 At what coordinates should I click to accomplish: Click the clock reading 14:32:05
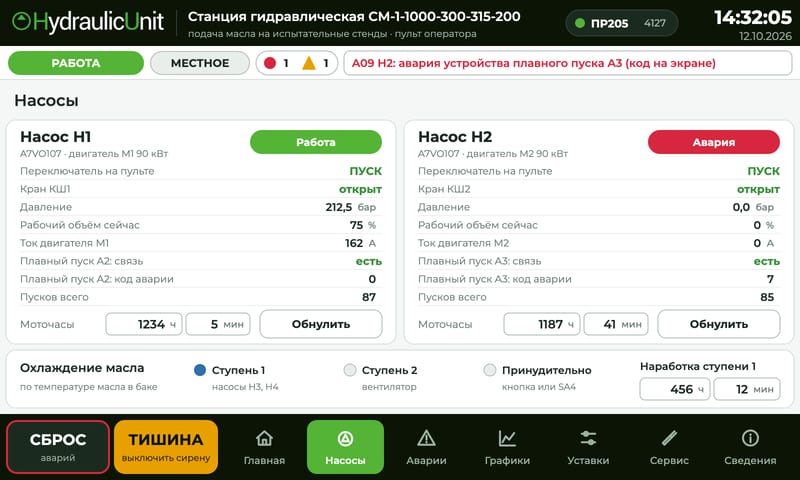click(x=753, y=18)
